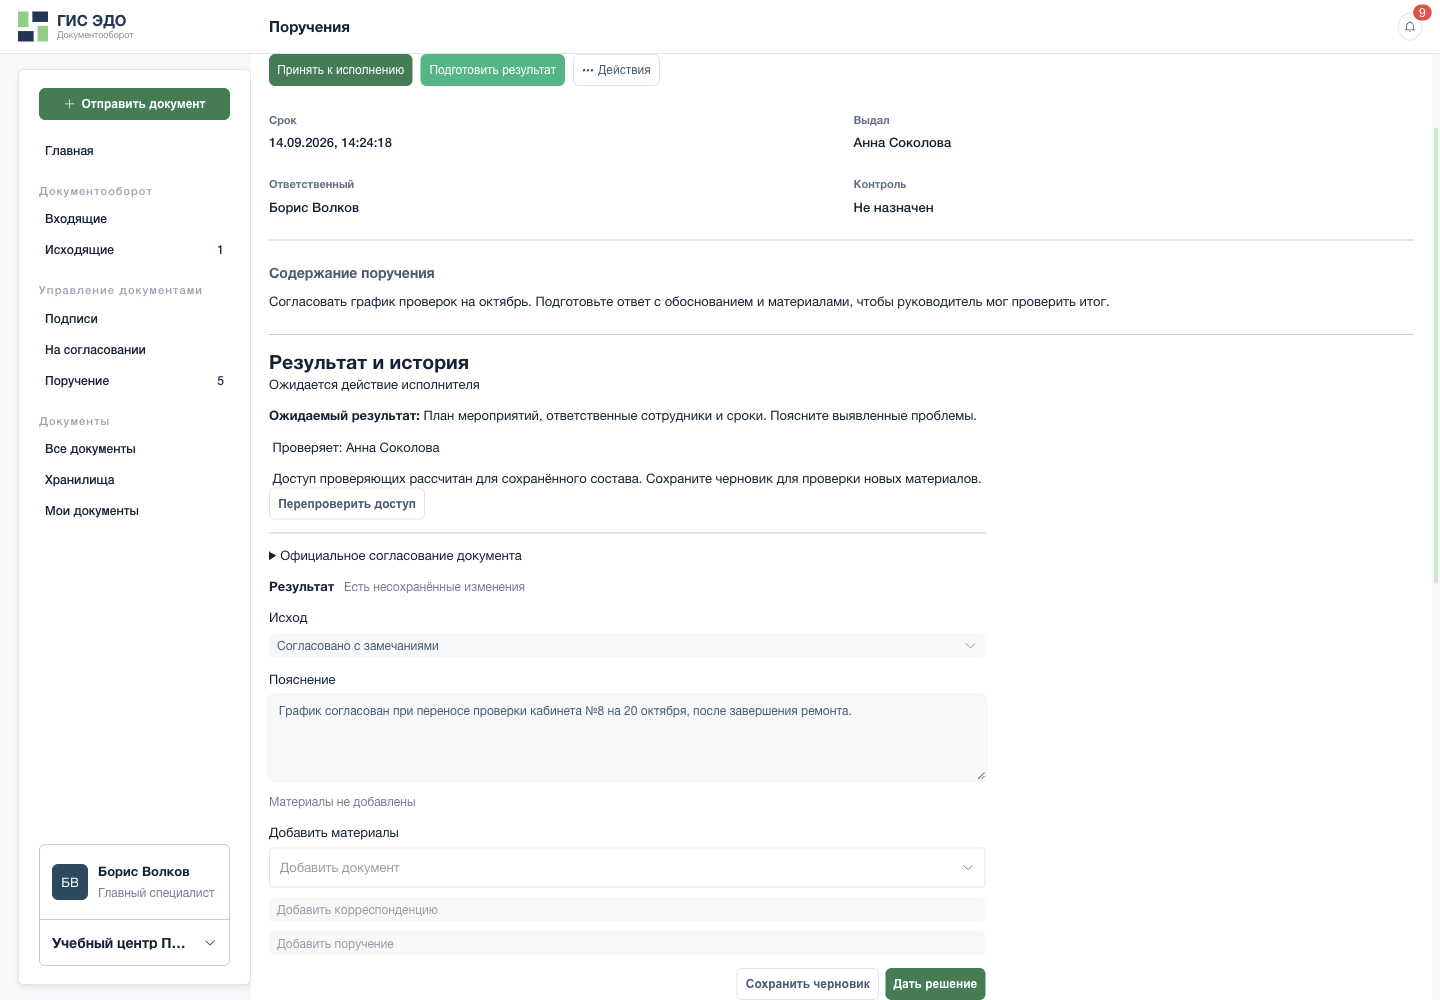The image size is (1440, 1000).
Task: Click the plus icon on Отправить документ
Action: (x=69, y=104)
